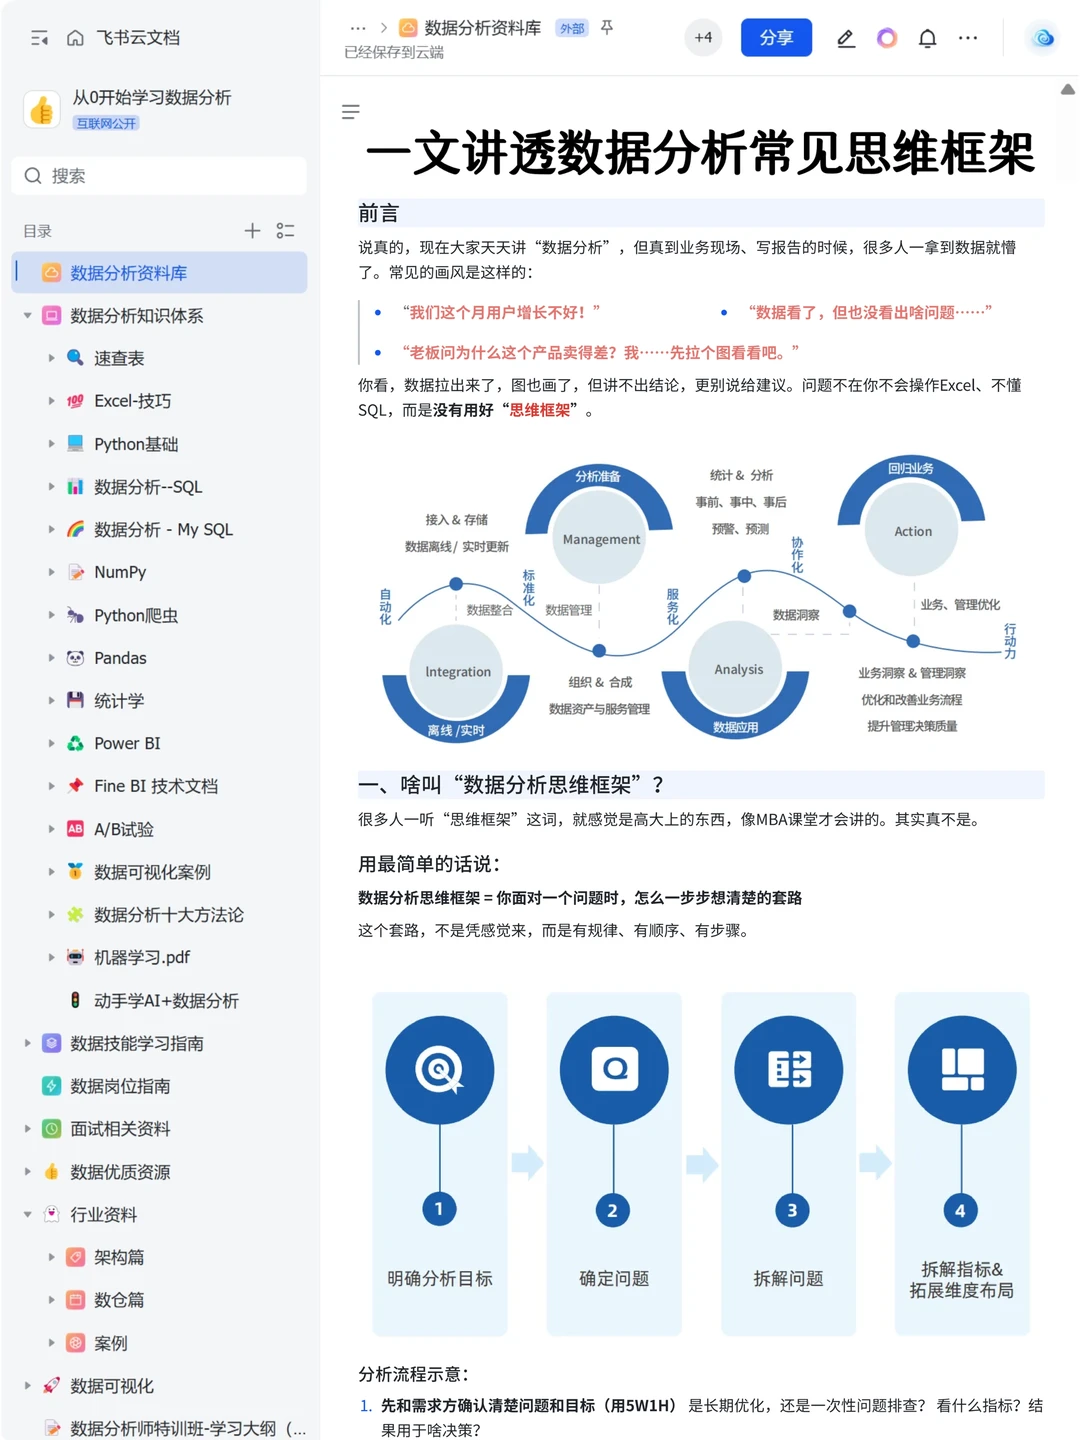Click the rocket icon of 数据可视化
The width and height of the screenshot is (1080, 1440).
[52, 1386]
